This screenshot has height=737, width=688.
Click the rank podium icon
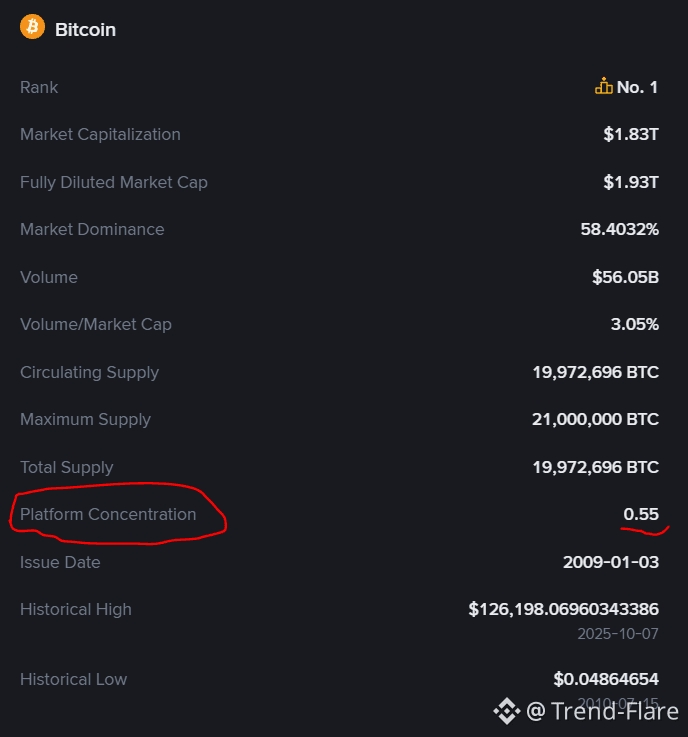[x=603, y=87]
